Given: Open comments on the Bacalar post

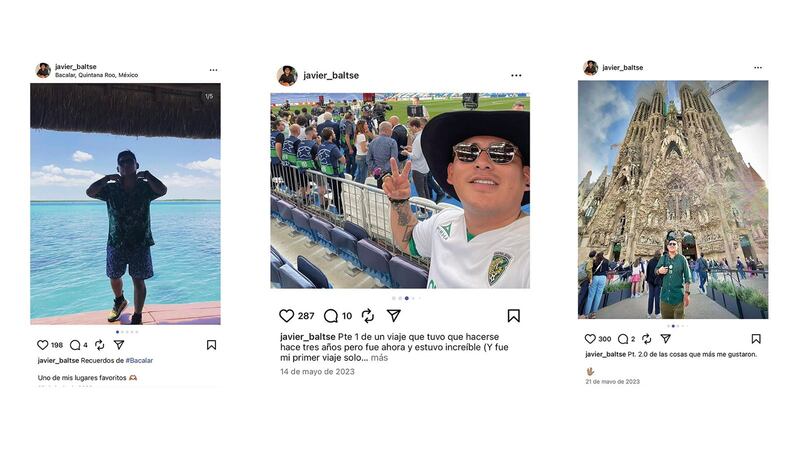Looking at the screenshot, I should click(75, 345).
